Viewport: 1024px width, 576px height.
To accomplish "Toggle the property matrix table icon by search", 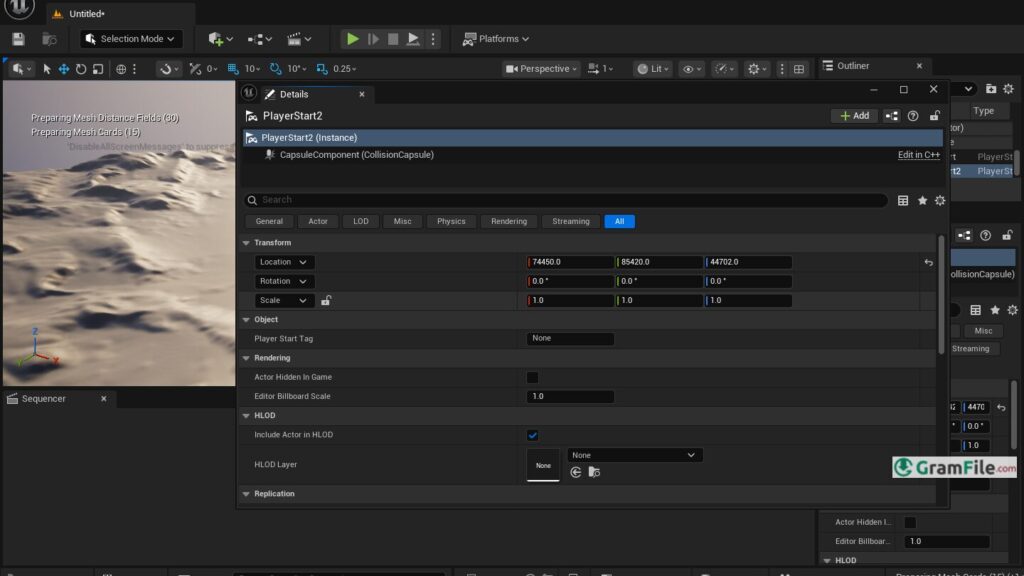I will click(903, 200).
